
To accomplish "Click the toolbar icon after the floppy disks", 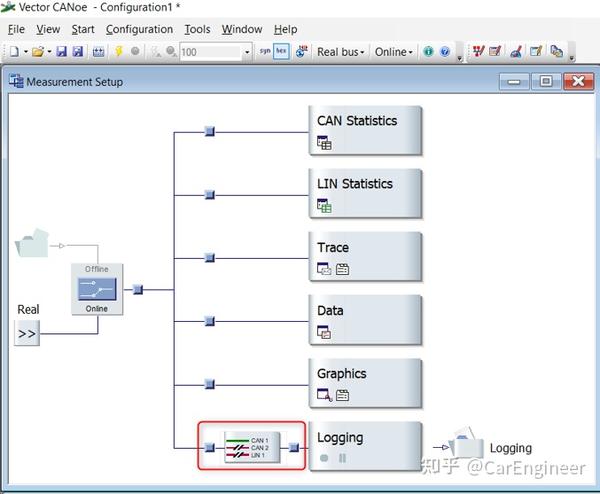I will tap(98, 52).
